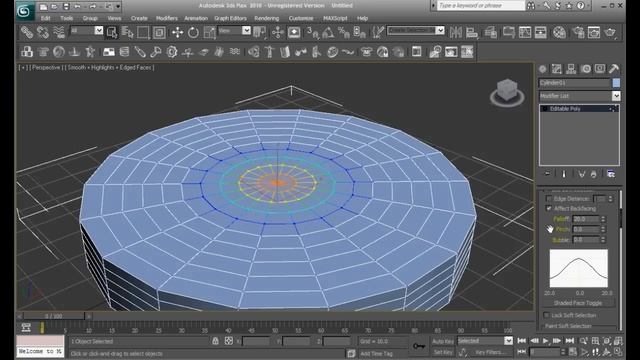Click the Render teapot icon
The width and height of the screenshot is (640, 360).
610,32
